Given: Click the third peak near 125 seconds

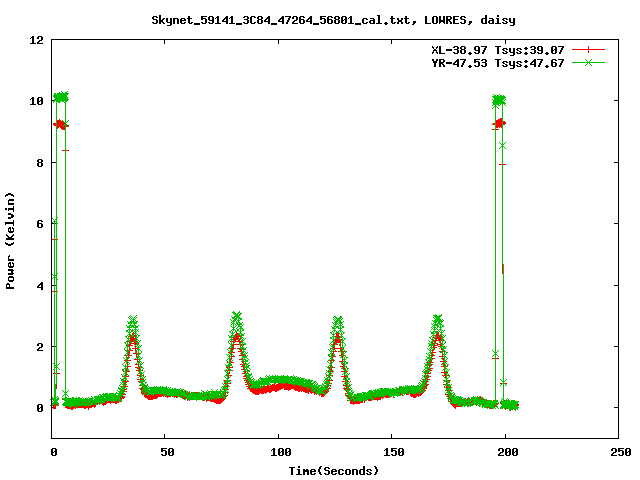Looking at the screenshot, I should click(338, 320).
